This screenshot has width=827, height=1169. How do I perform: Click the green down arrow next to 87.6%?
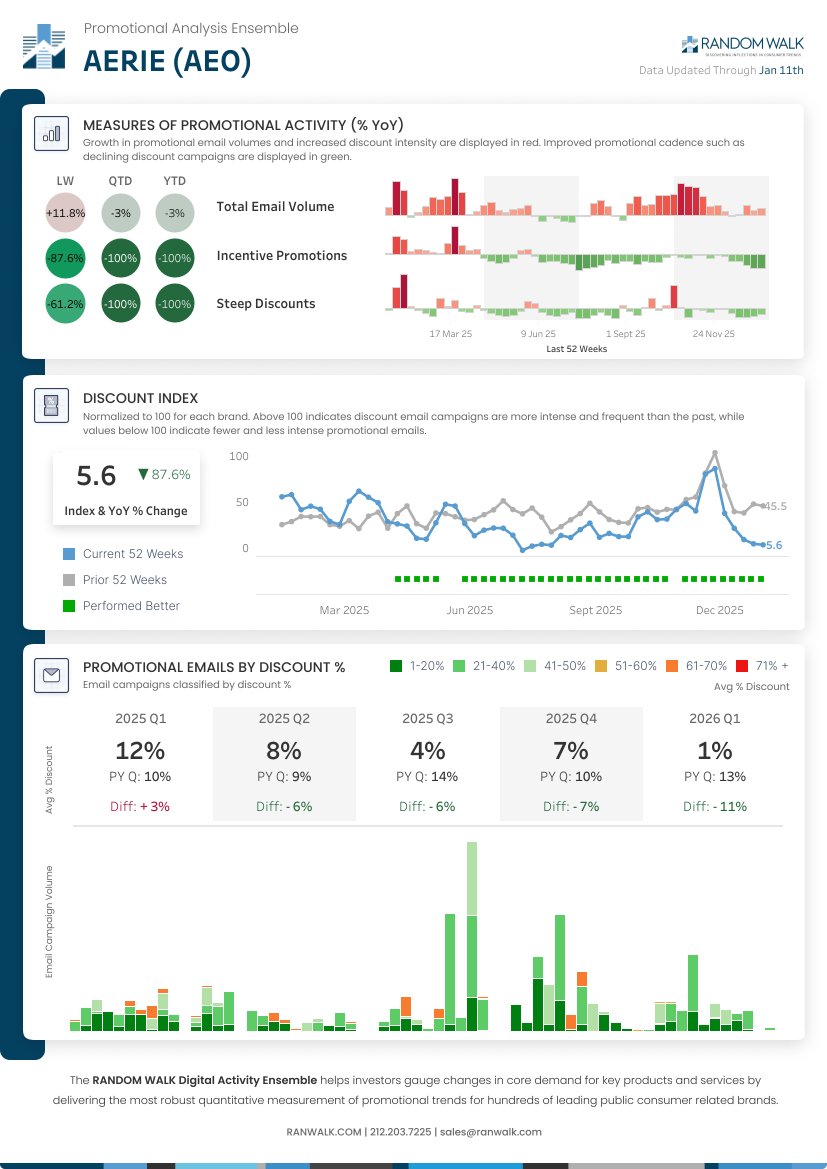click(143, 474)
